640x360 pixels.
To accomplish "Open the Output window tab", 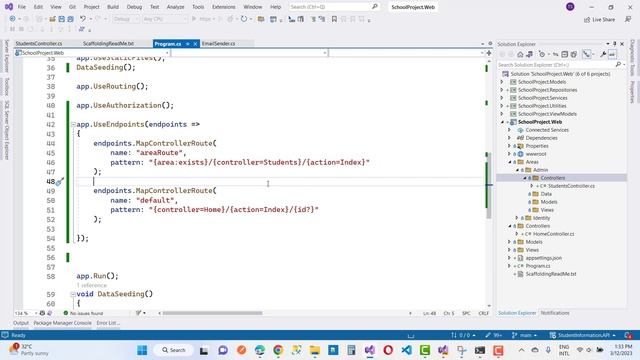I will pos(21,323).
